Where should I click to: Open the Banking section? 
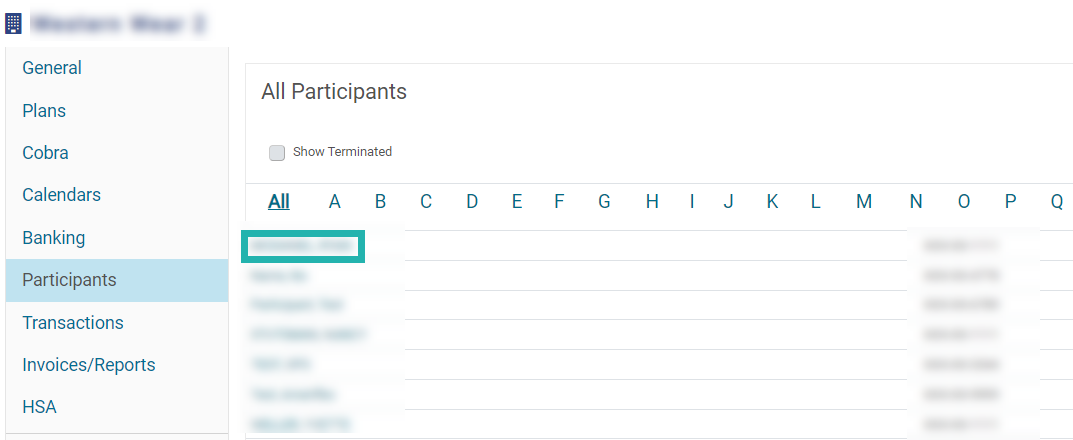click(54, 238)
